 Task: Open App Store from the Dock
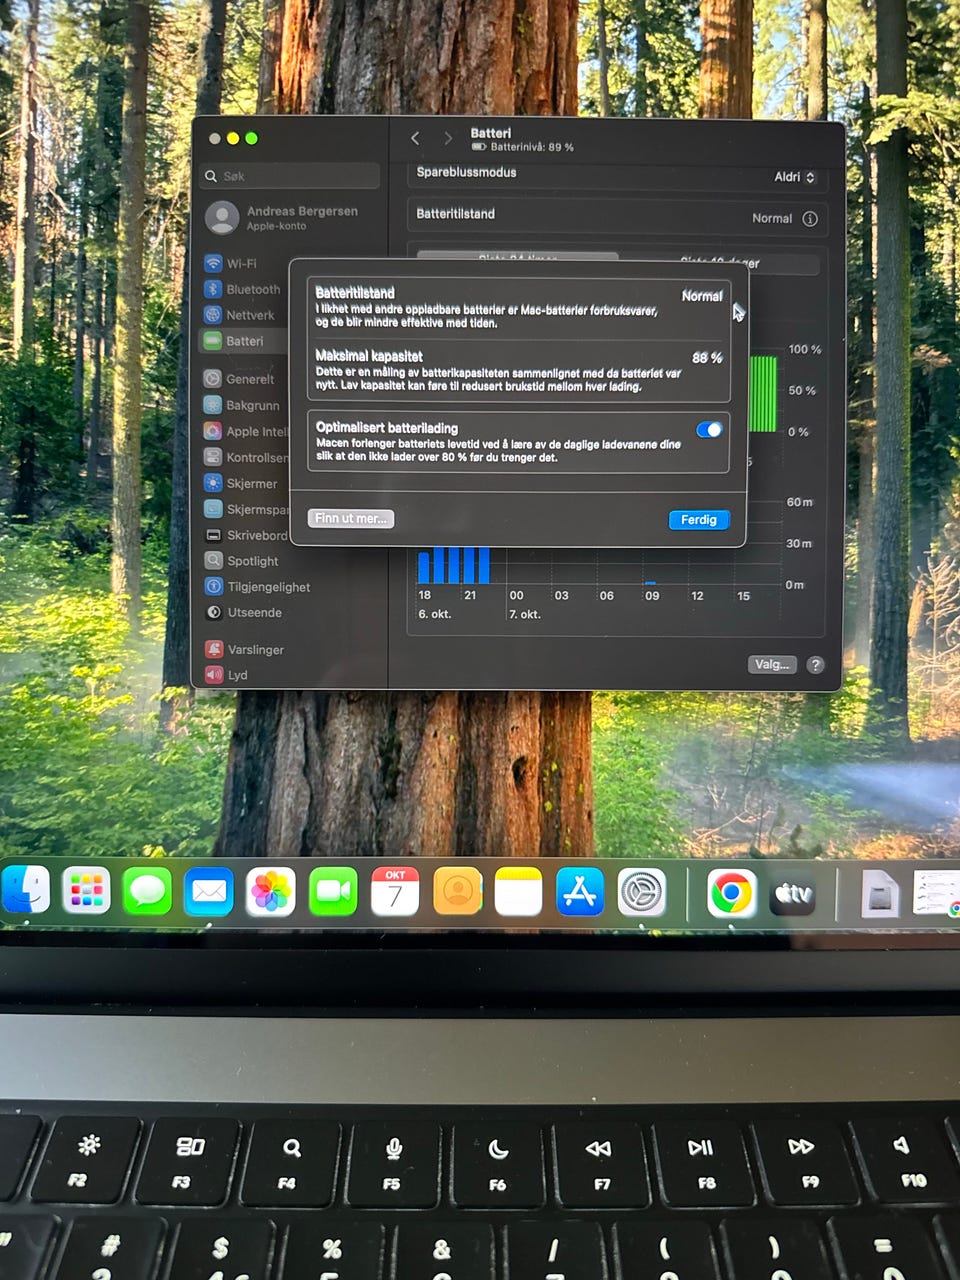point(580,891)
